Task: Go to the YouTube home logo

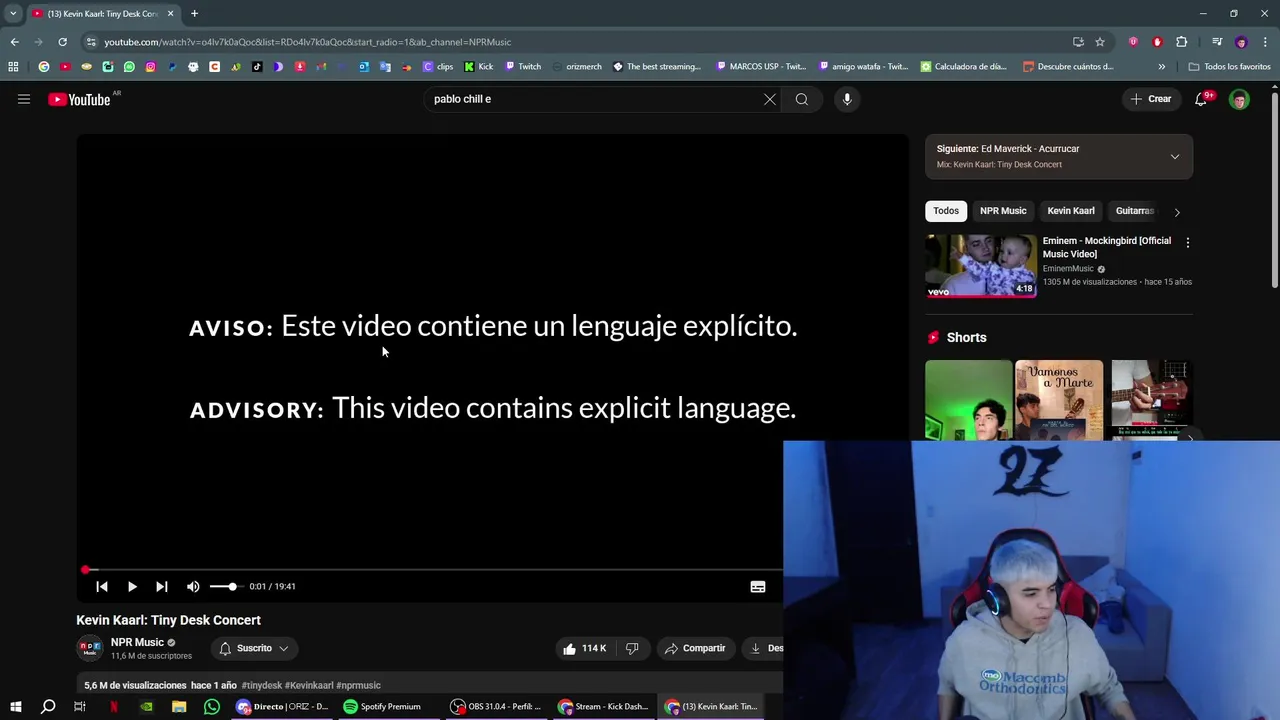Action: coord(79,99)
